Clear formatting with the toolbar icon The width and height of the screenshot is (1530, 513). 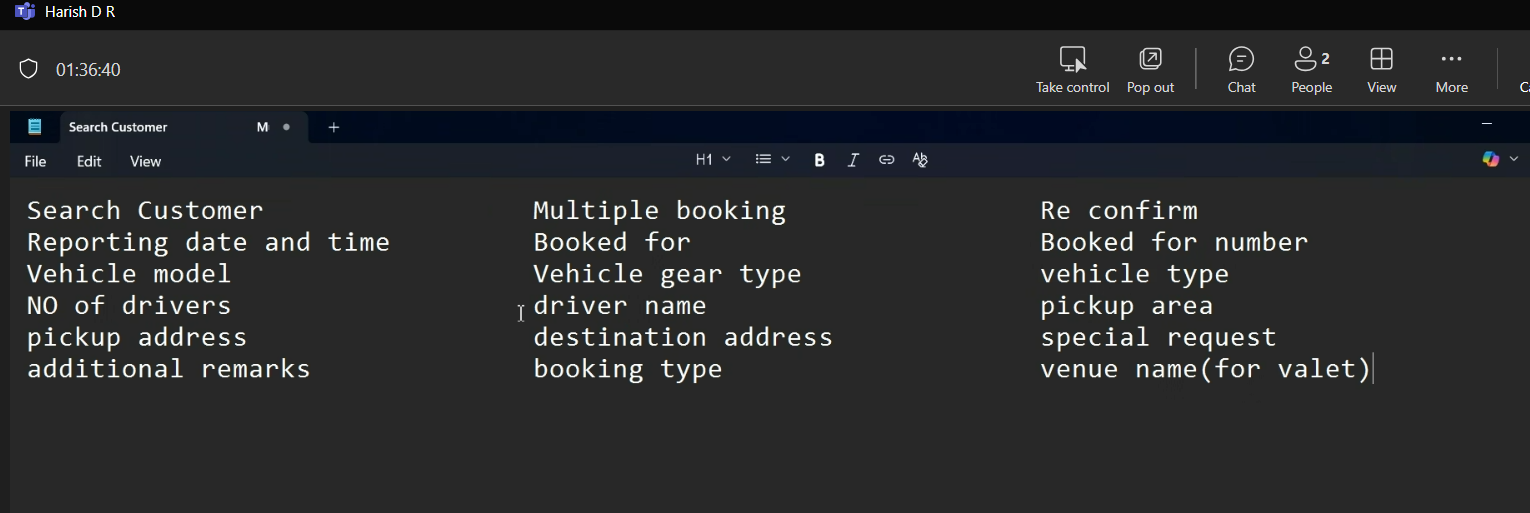(920, 160)
